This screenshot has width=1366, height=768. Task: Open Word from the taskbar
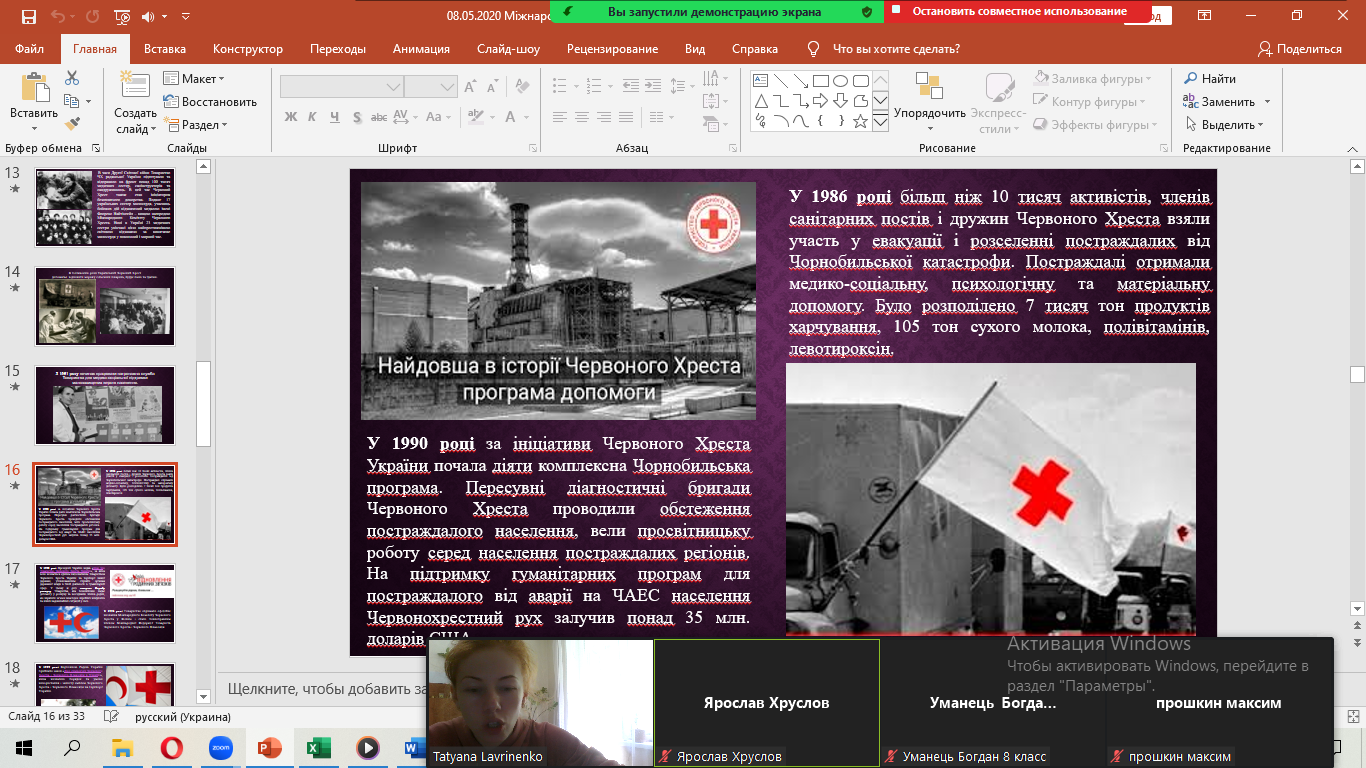(413, 747)
